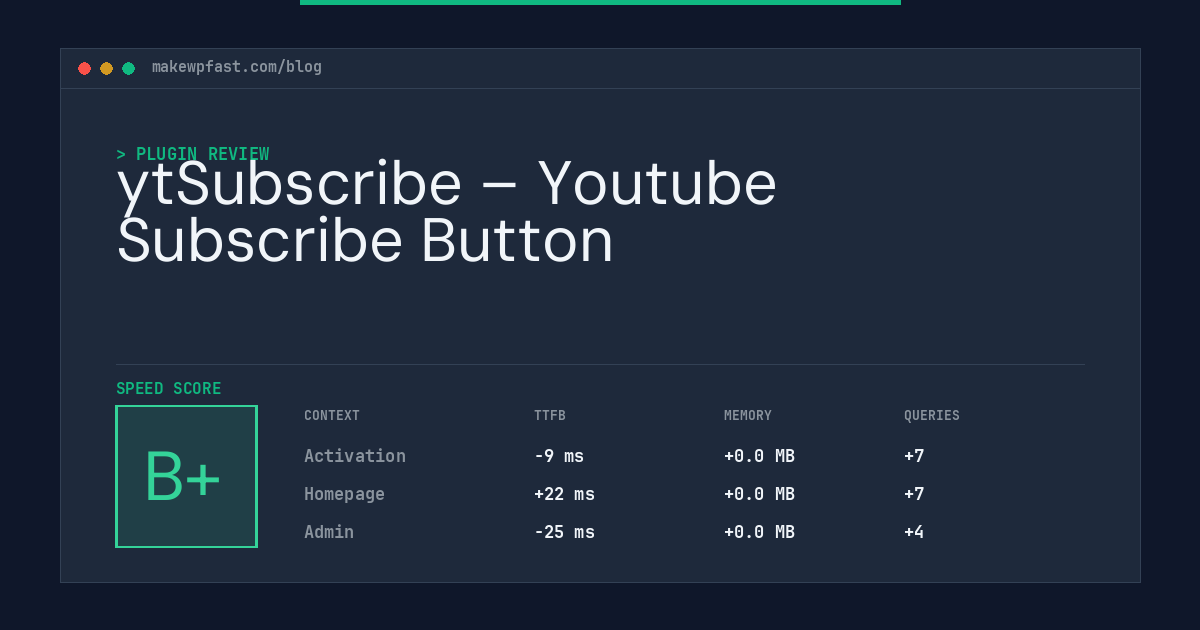Click the Activation memory value +0.0 MB

[x=759, y=456]
